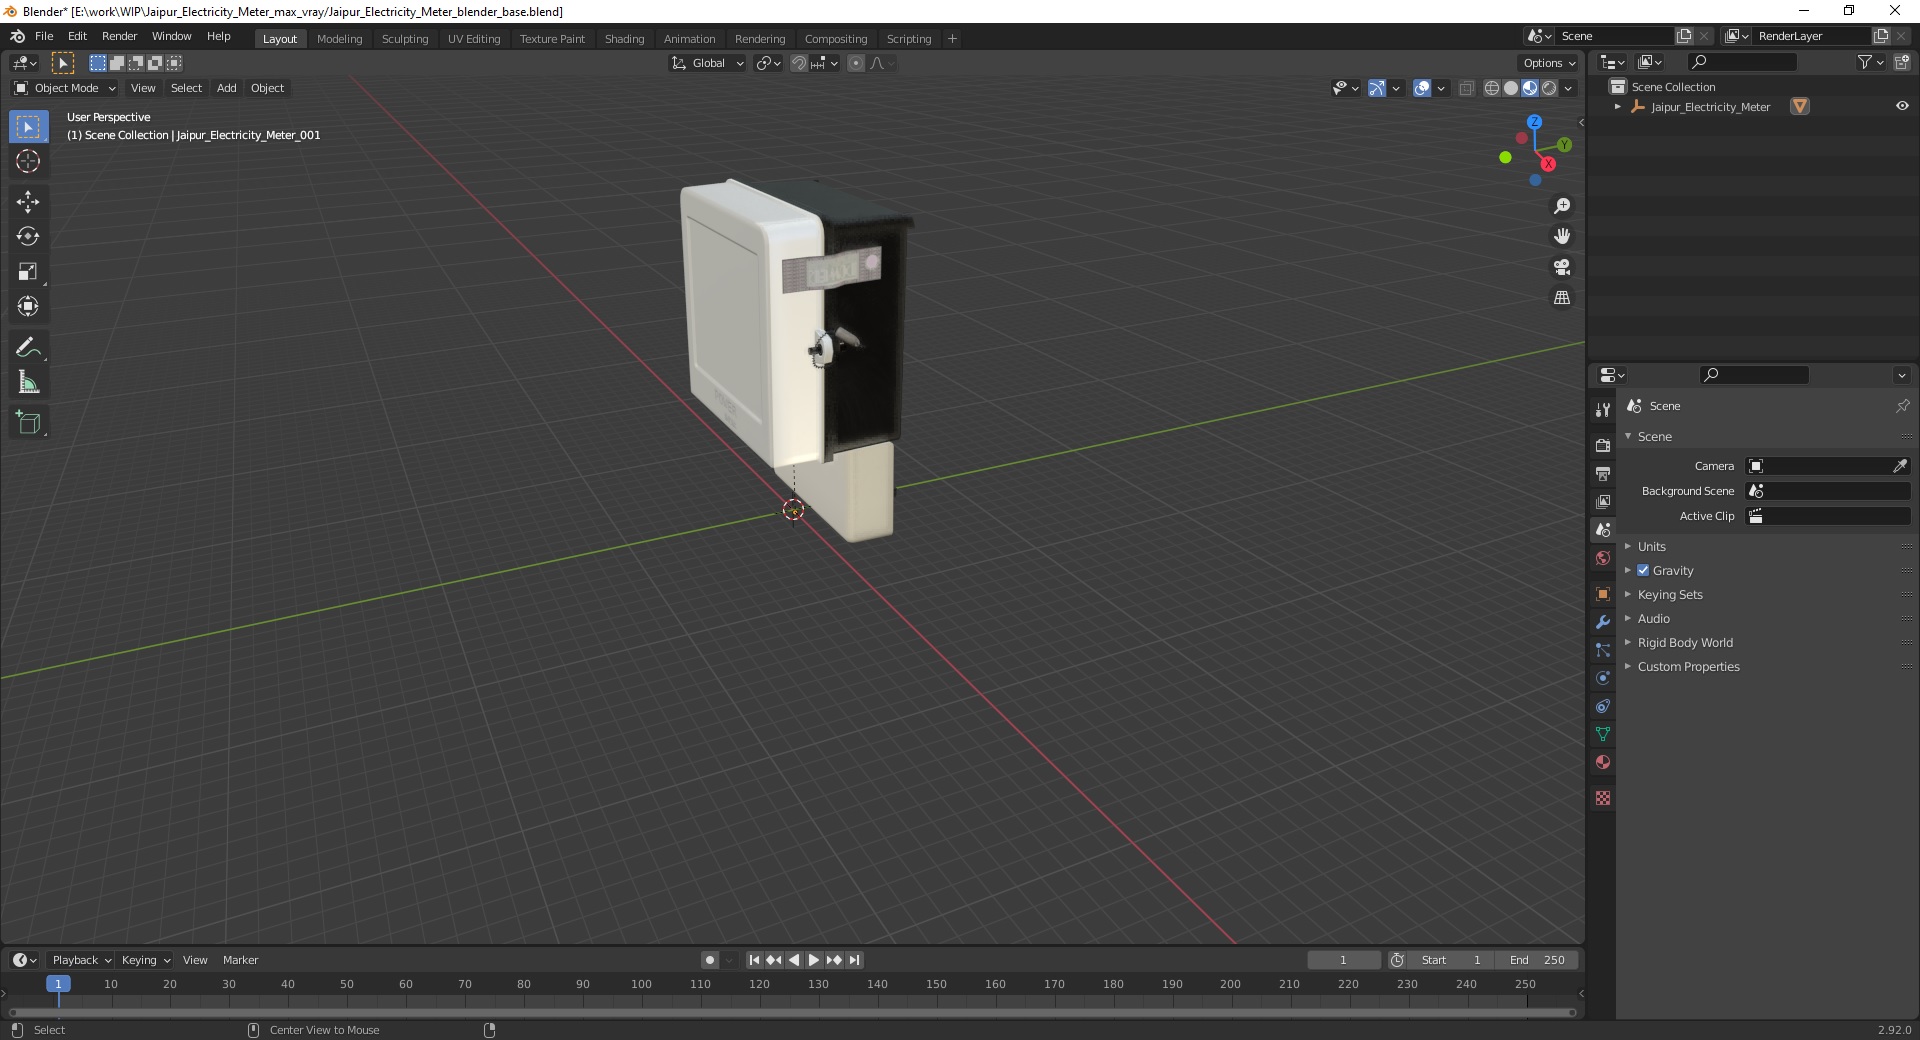Open the Add menu in viewport header
The image size is (1920, 1040).
point(227,88)
